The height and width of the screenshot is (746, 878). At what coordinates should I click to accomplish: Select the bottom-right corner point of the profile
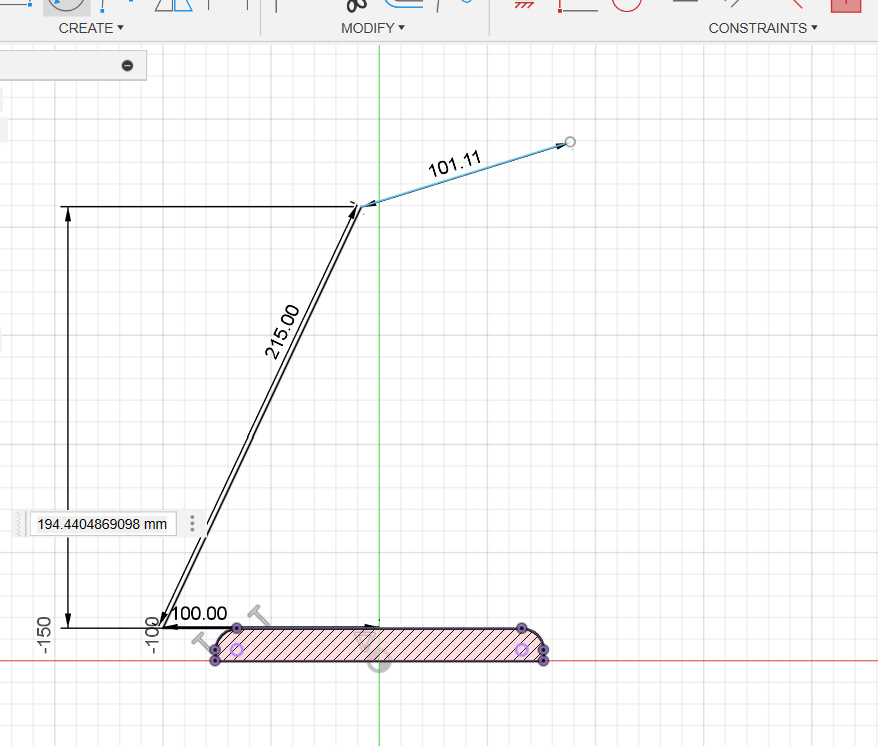point(543,660)
